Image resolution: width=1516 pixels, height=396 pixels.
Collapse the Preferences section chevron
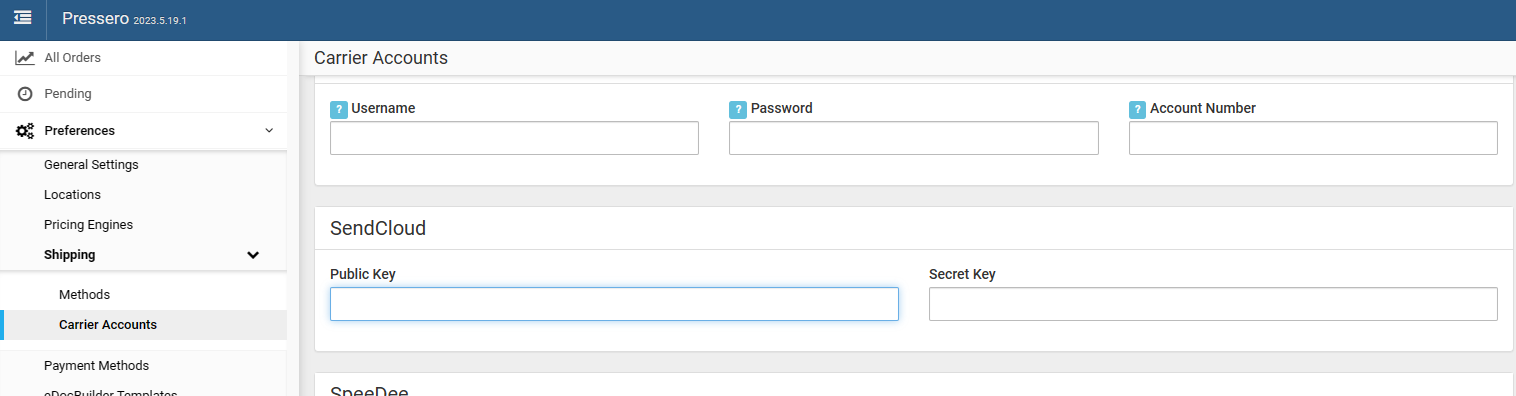(269, 131)
